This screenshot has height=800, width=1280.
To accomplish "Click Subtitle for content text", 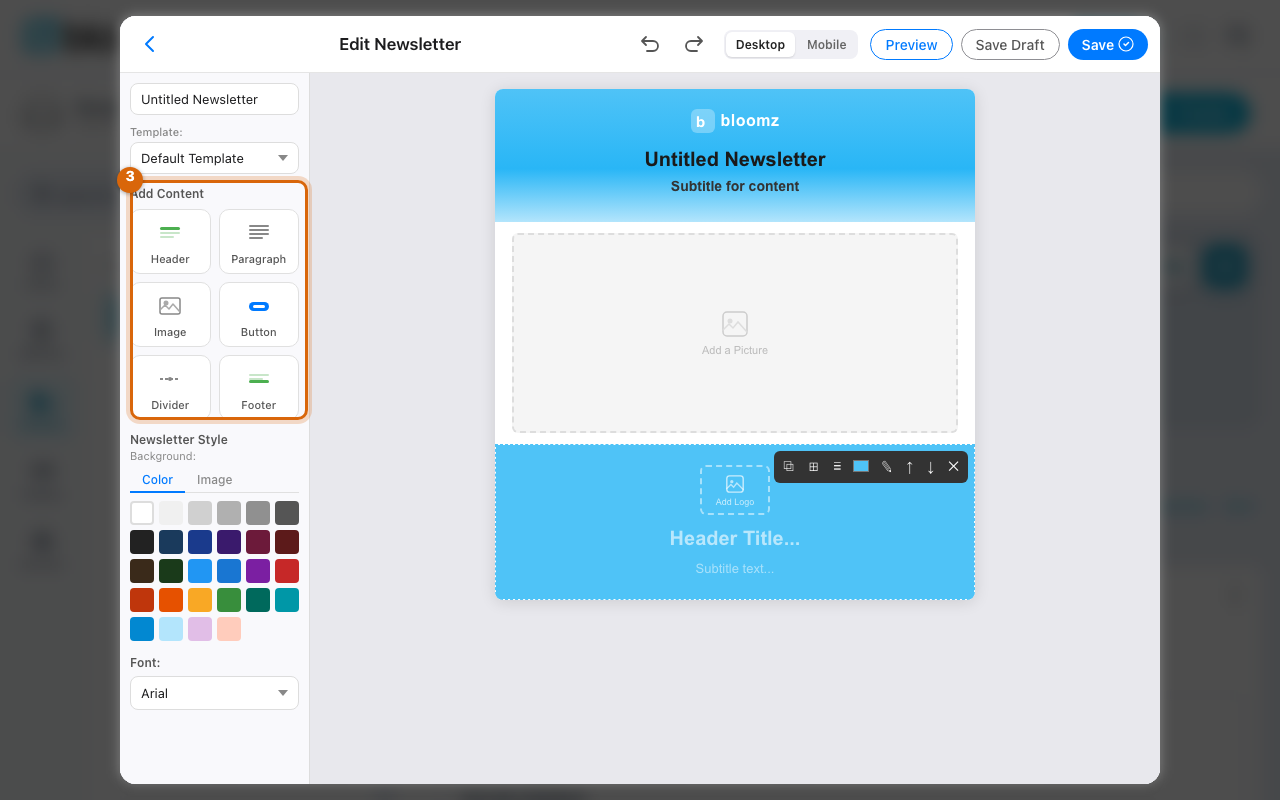I will pyautogui.click(x=735, y=186).
